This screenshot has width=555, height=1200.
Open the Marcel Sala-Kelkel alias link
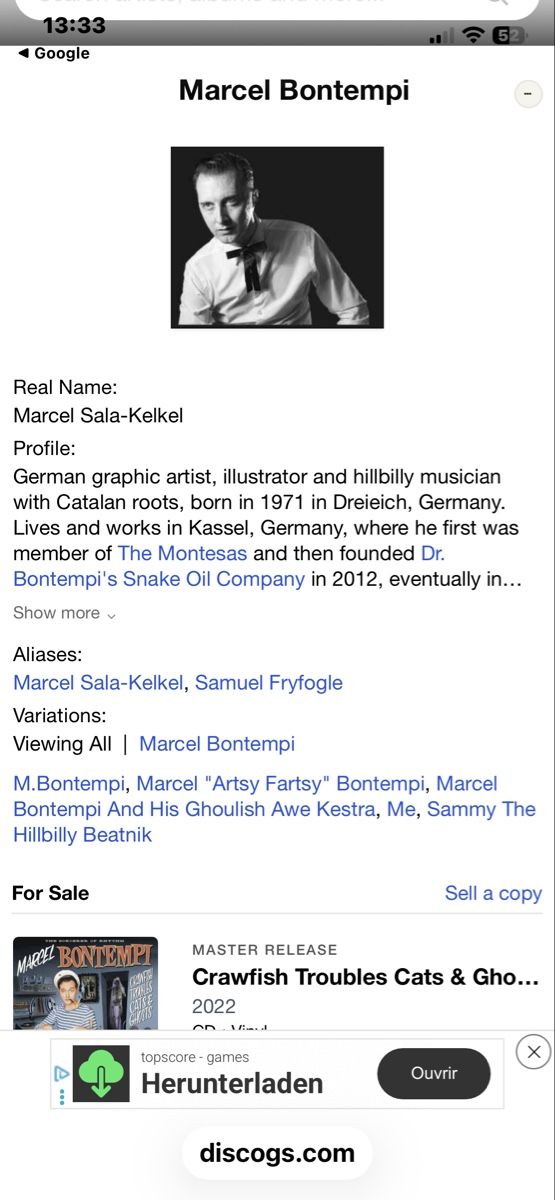(98, 683)
